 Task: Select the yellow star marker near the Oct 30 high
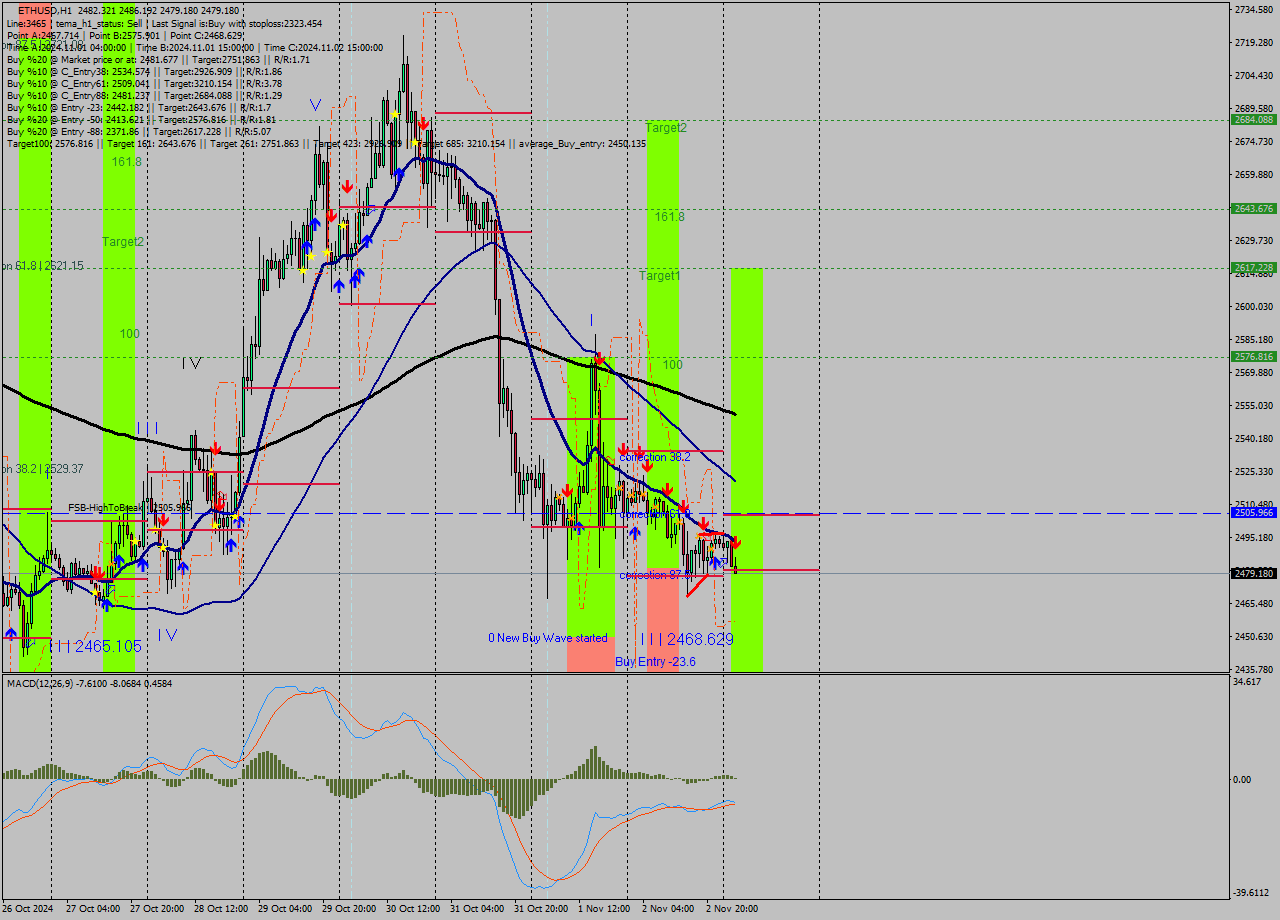(394, 114)
